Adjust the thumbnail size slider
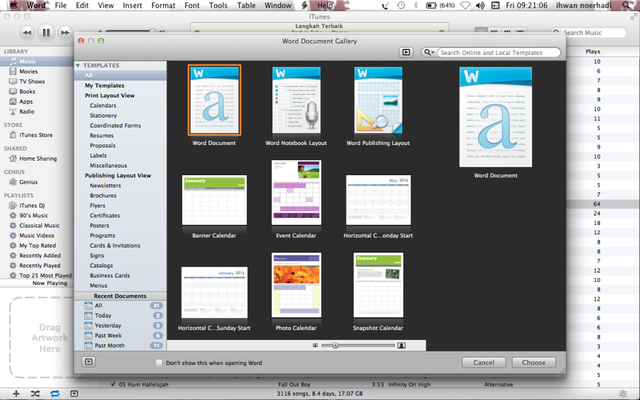 click(335, 345)
